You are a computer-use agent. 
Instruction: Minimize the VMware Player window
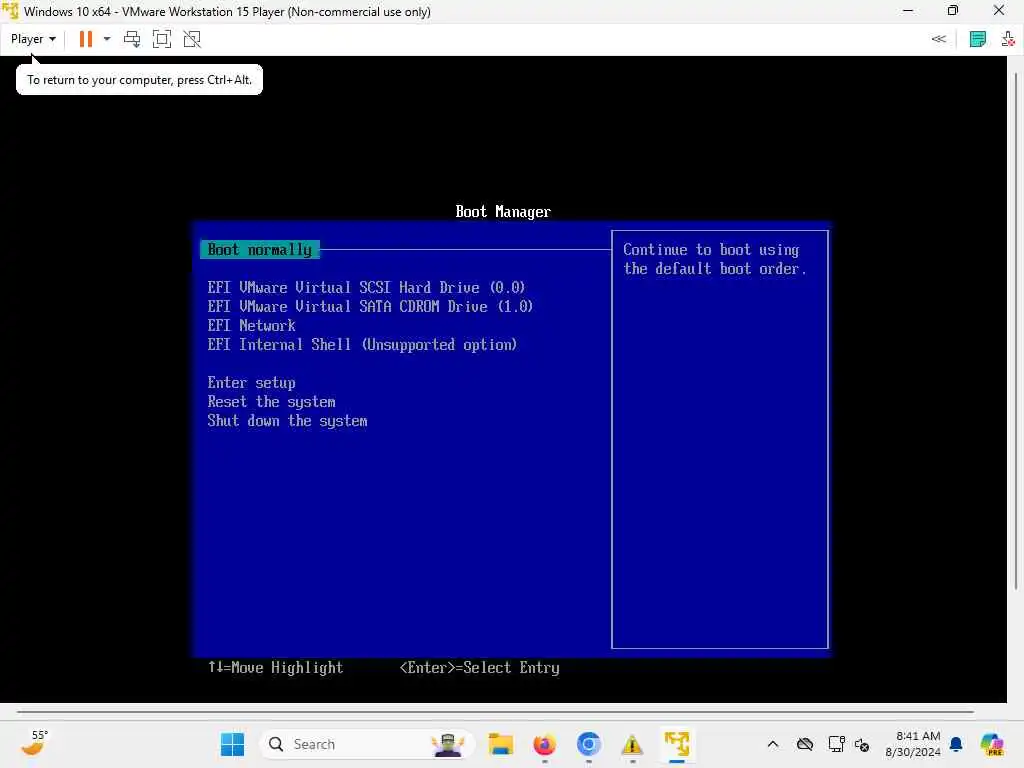coord(908,11)
